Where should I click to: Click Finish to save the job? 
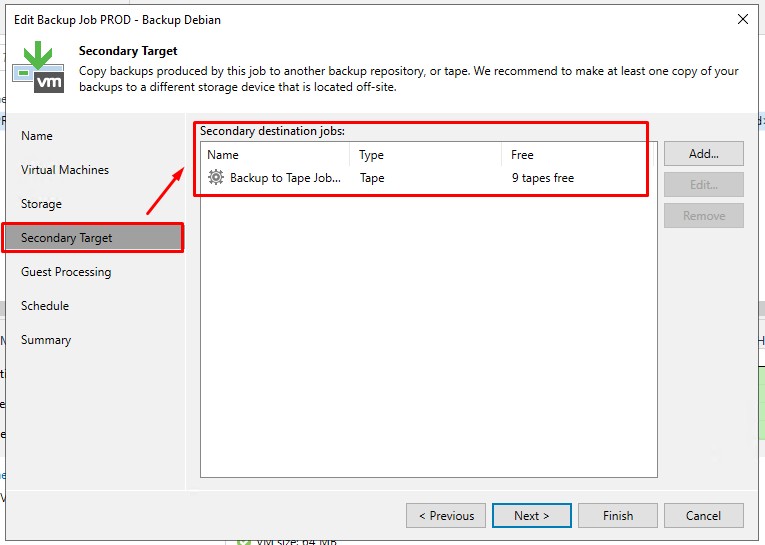(x=617, y=516)
